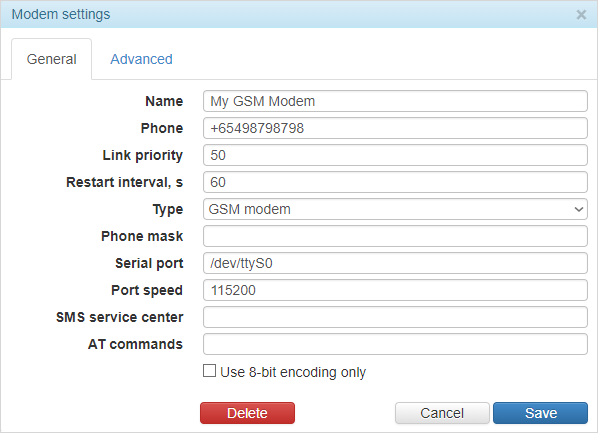Viewport: 598px width, 433px height.
Task: Click the Modem settings title bar
Action: click(x=299, y=14)
